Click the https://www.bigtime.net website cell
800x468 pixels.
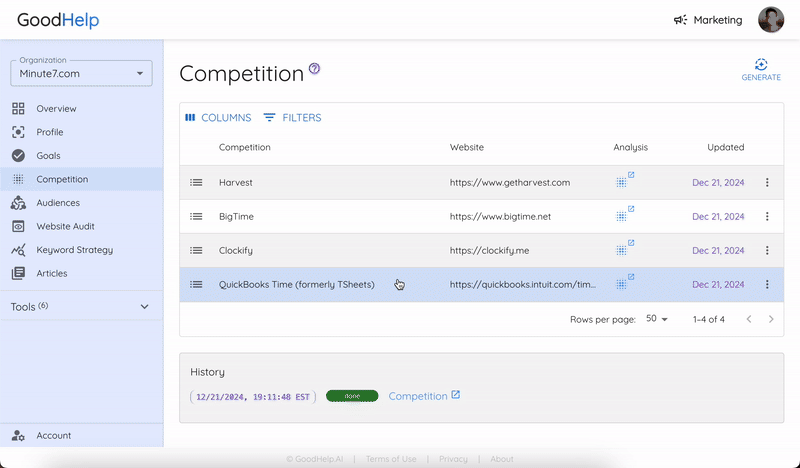coord(500,216)
